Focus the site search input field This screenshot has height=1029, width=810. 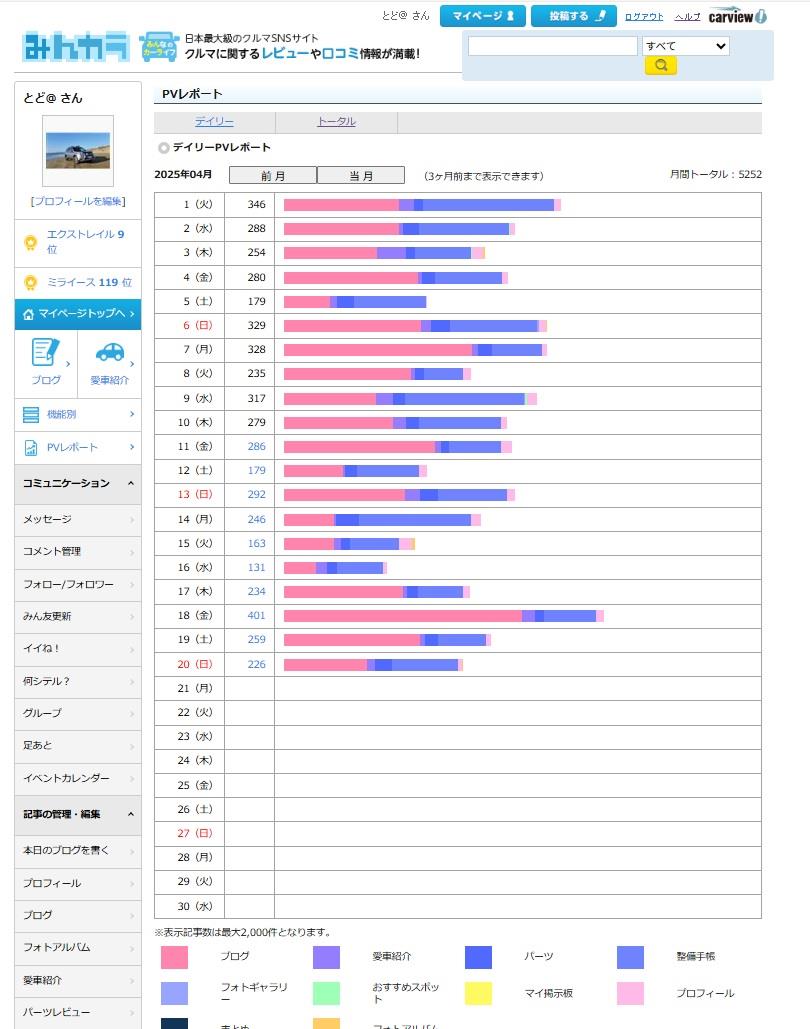coord(553,46)
